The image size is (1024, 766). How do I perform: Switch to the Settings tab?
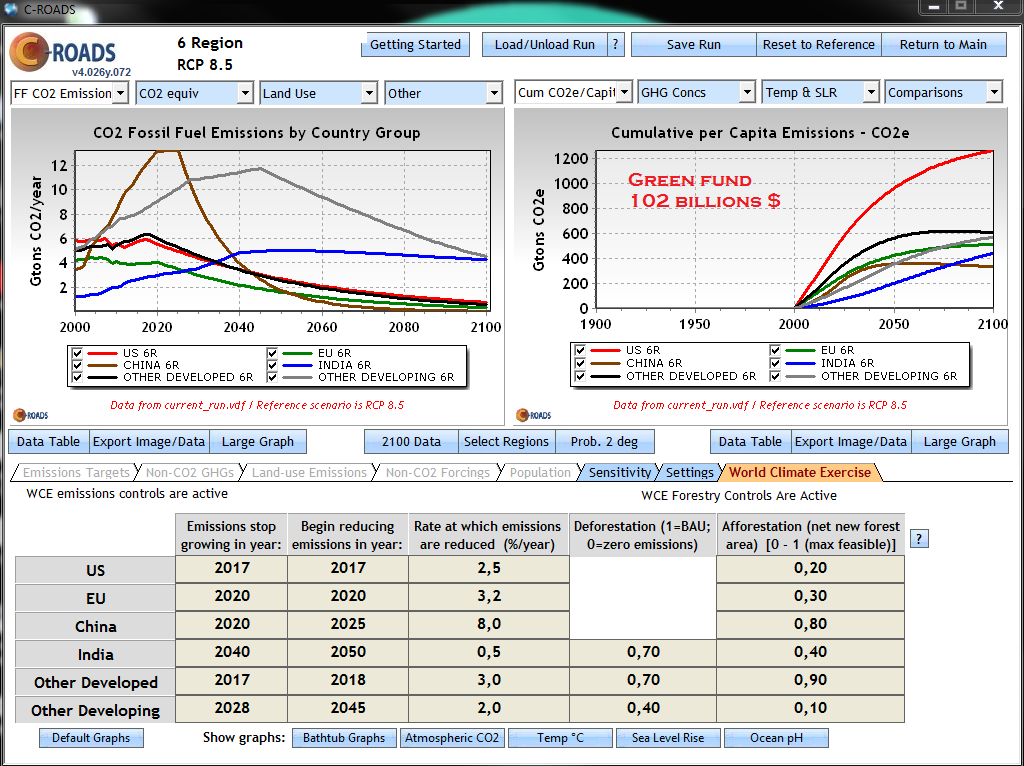pyautogui.click(x=689, y=472)
